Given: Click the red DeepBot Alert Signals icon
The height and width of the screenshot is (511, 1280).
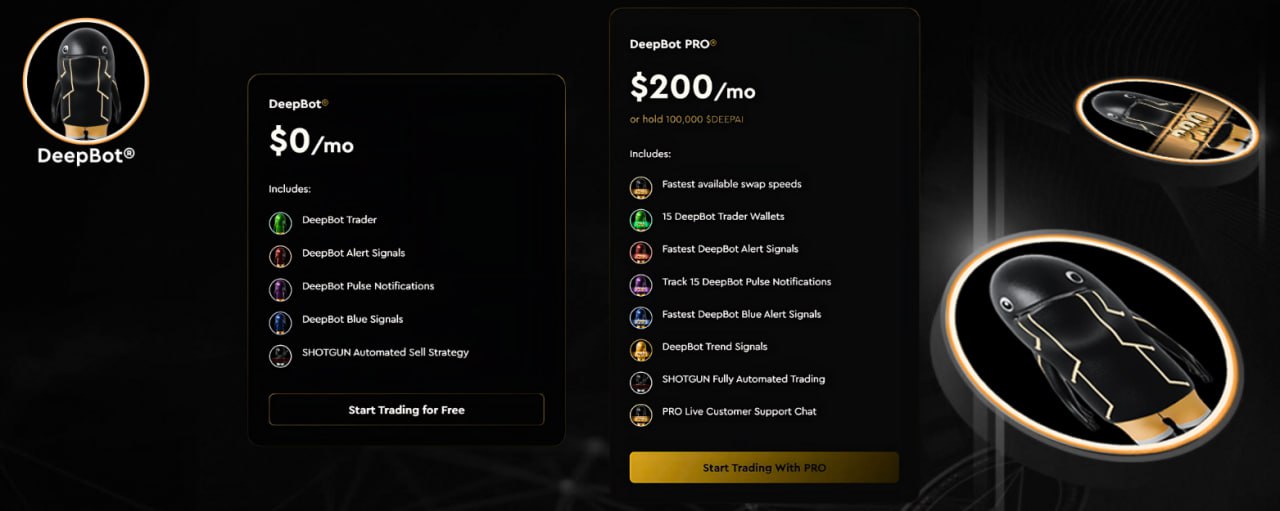Looking at the screenshot, I should [x=280, y=256].
